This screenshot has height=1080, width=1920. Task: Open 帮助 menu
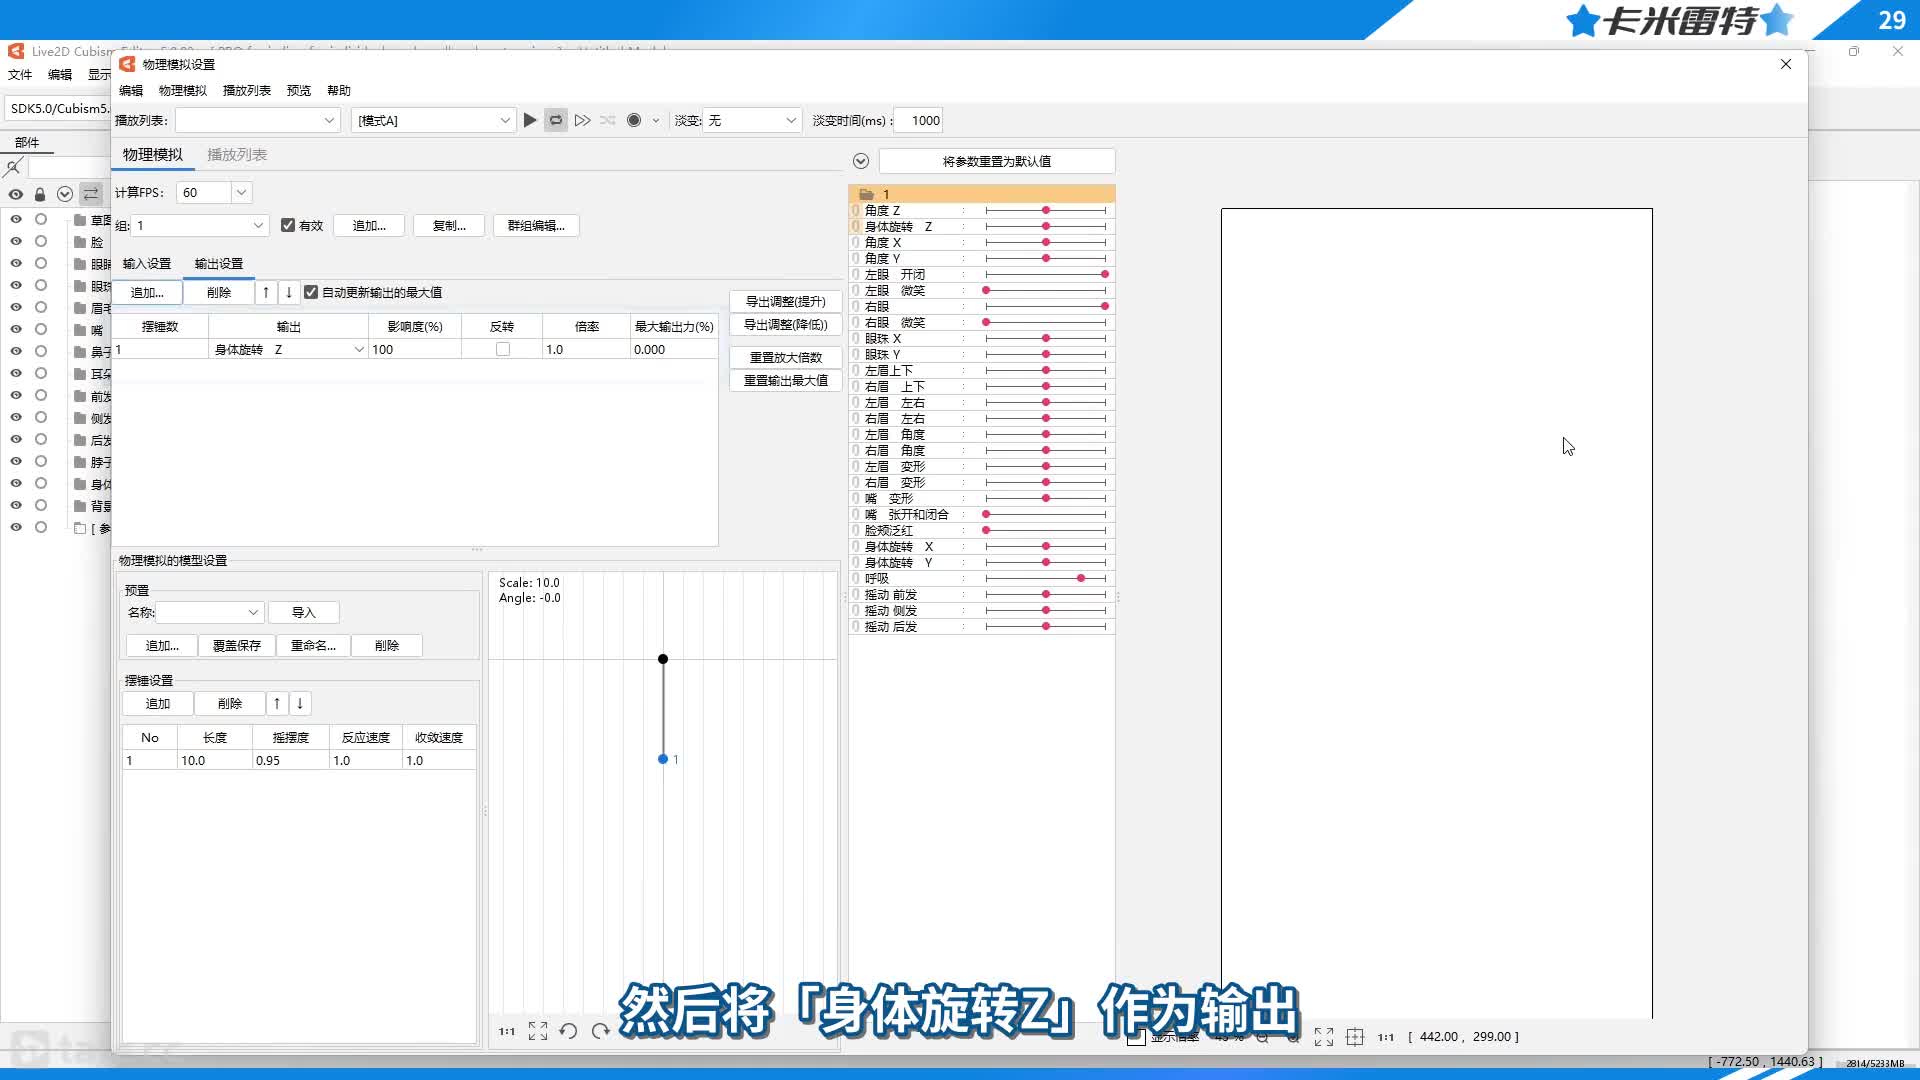(x=339, y=90)
